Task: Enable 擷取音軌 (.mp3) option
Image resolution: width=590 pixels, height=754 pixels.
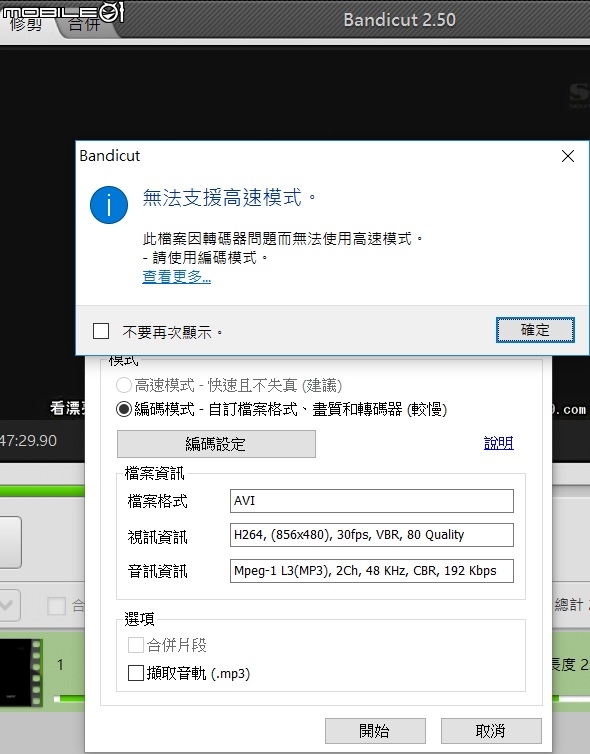Action: point(136,673)
